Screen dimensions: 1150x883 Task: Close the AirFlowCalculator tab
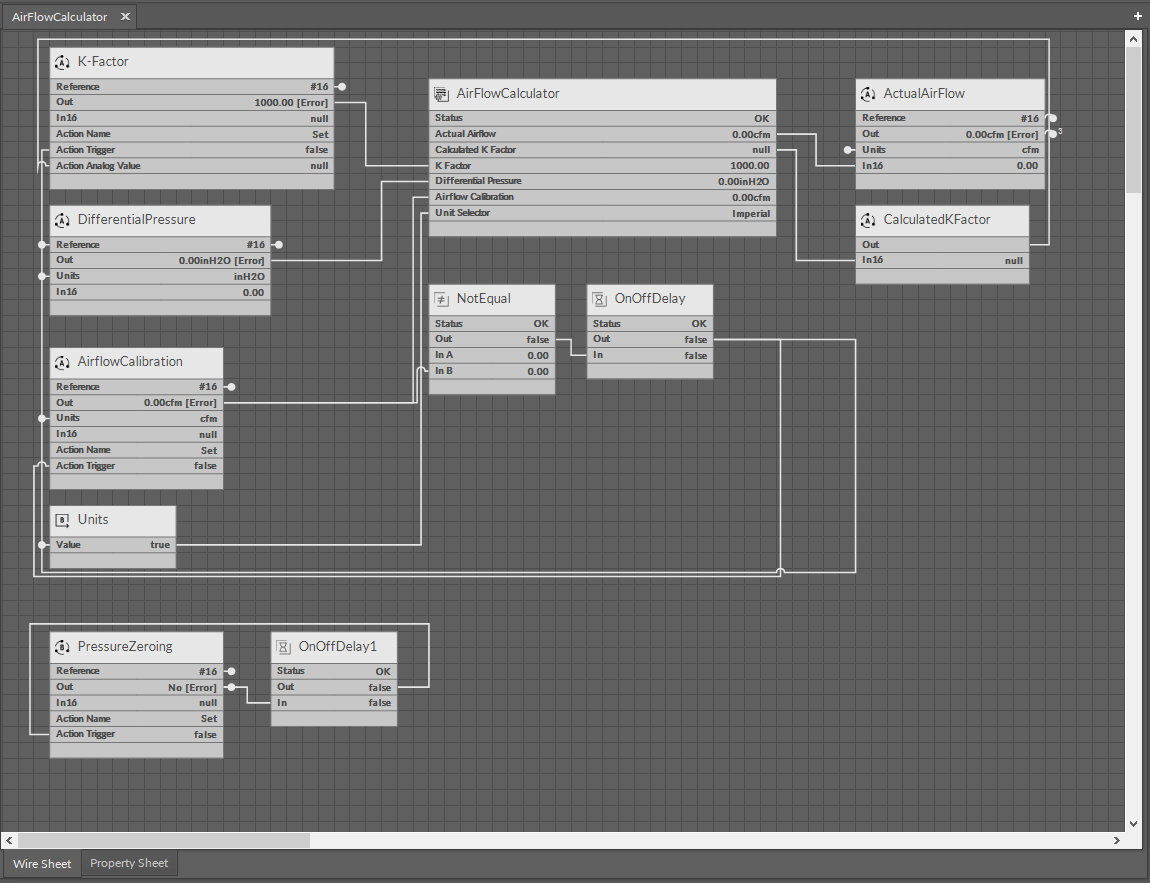click(x=125, y=17)
